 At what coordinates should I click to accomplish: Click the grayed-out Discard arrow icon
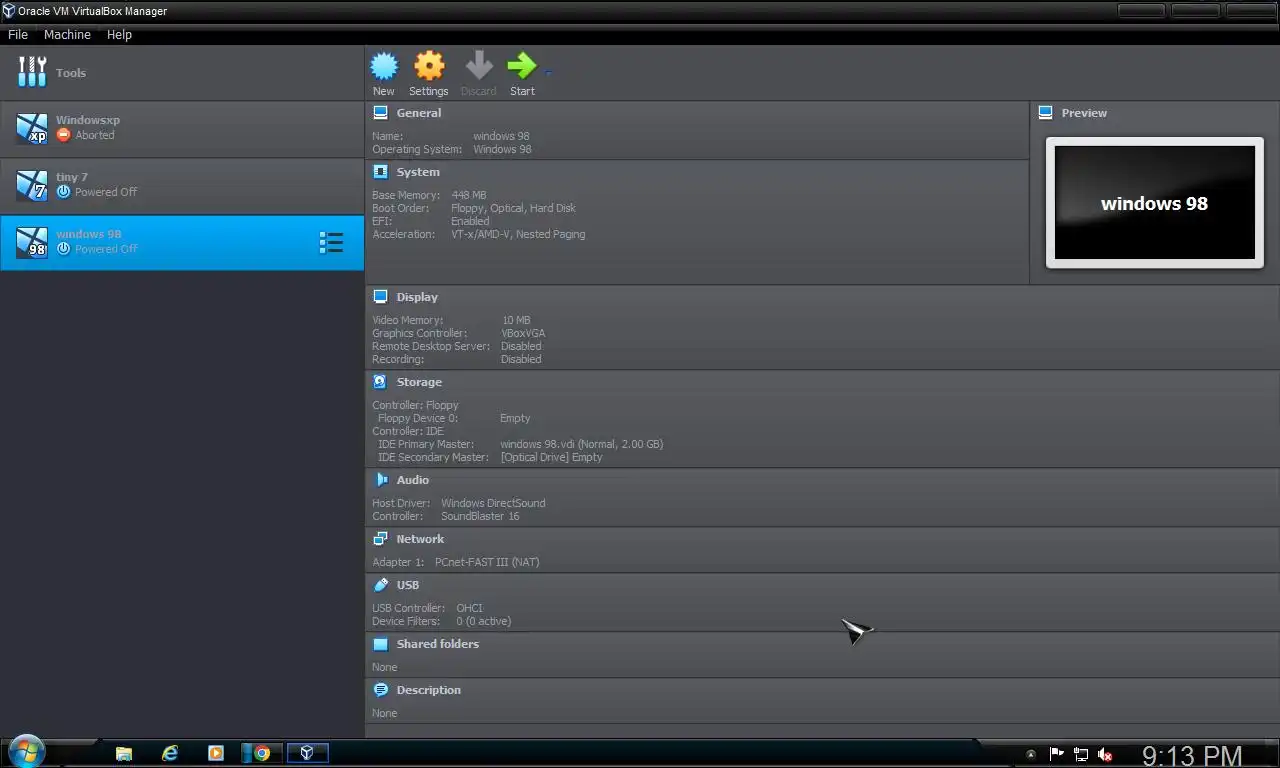tap(479, 67)
